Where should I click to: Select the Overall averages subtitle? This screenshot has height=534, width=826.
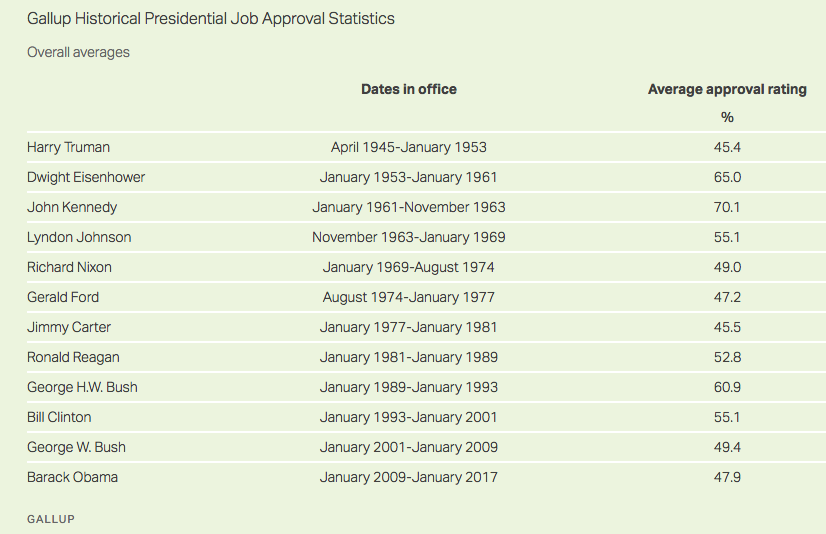pyautogui.click(x=78, y=52)
